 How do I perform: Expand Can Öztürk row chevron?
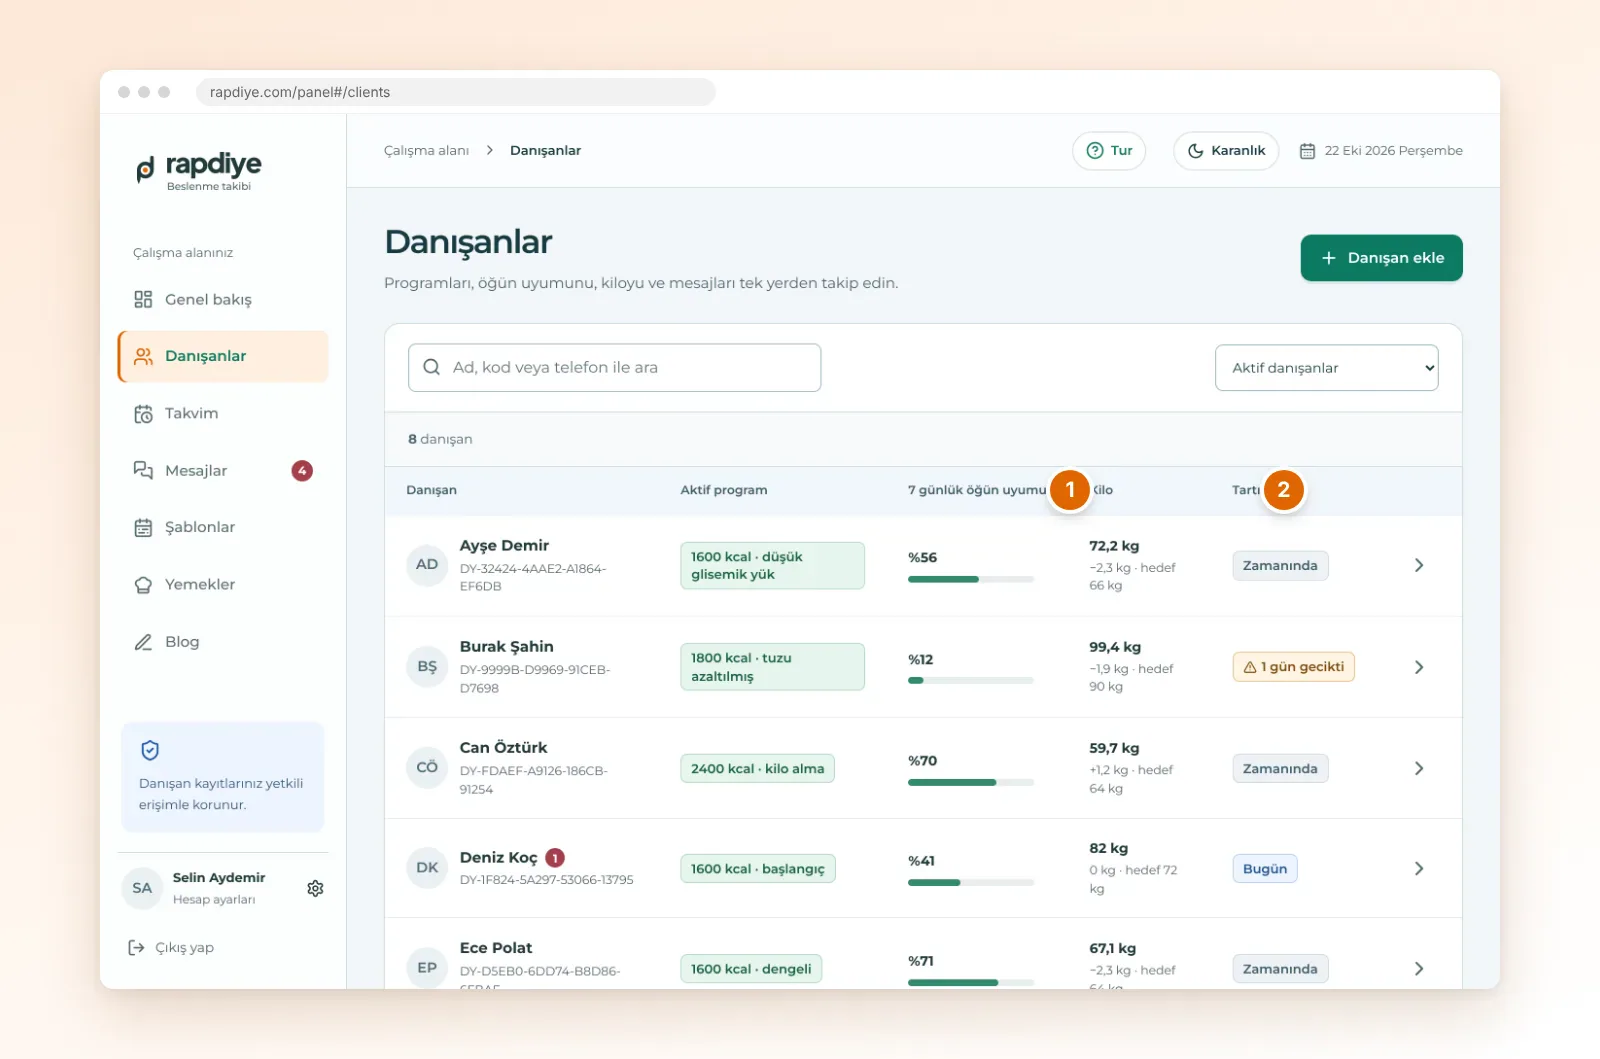tap(1419, 769)
